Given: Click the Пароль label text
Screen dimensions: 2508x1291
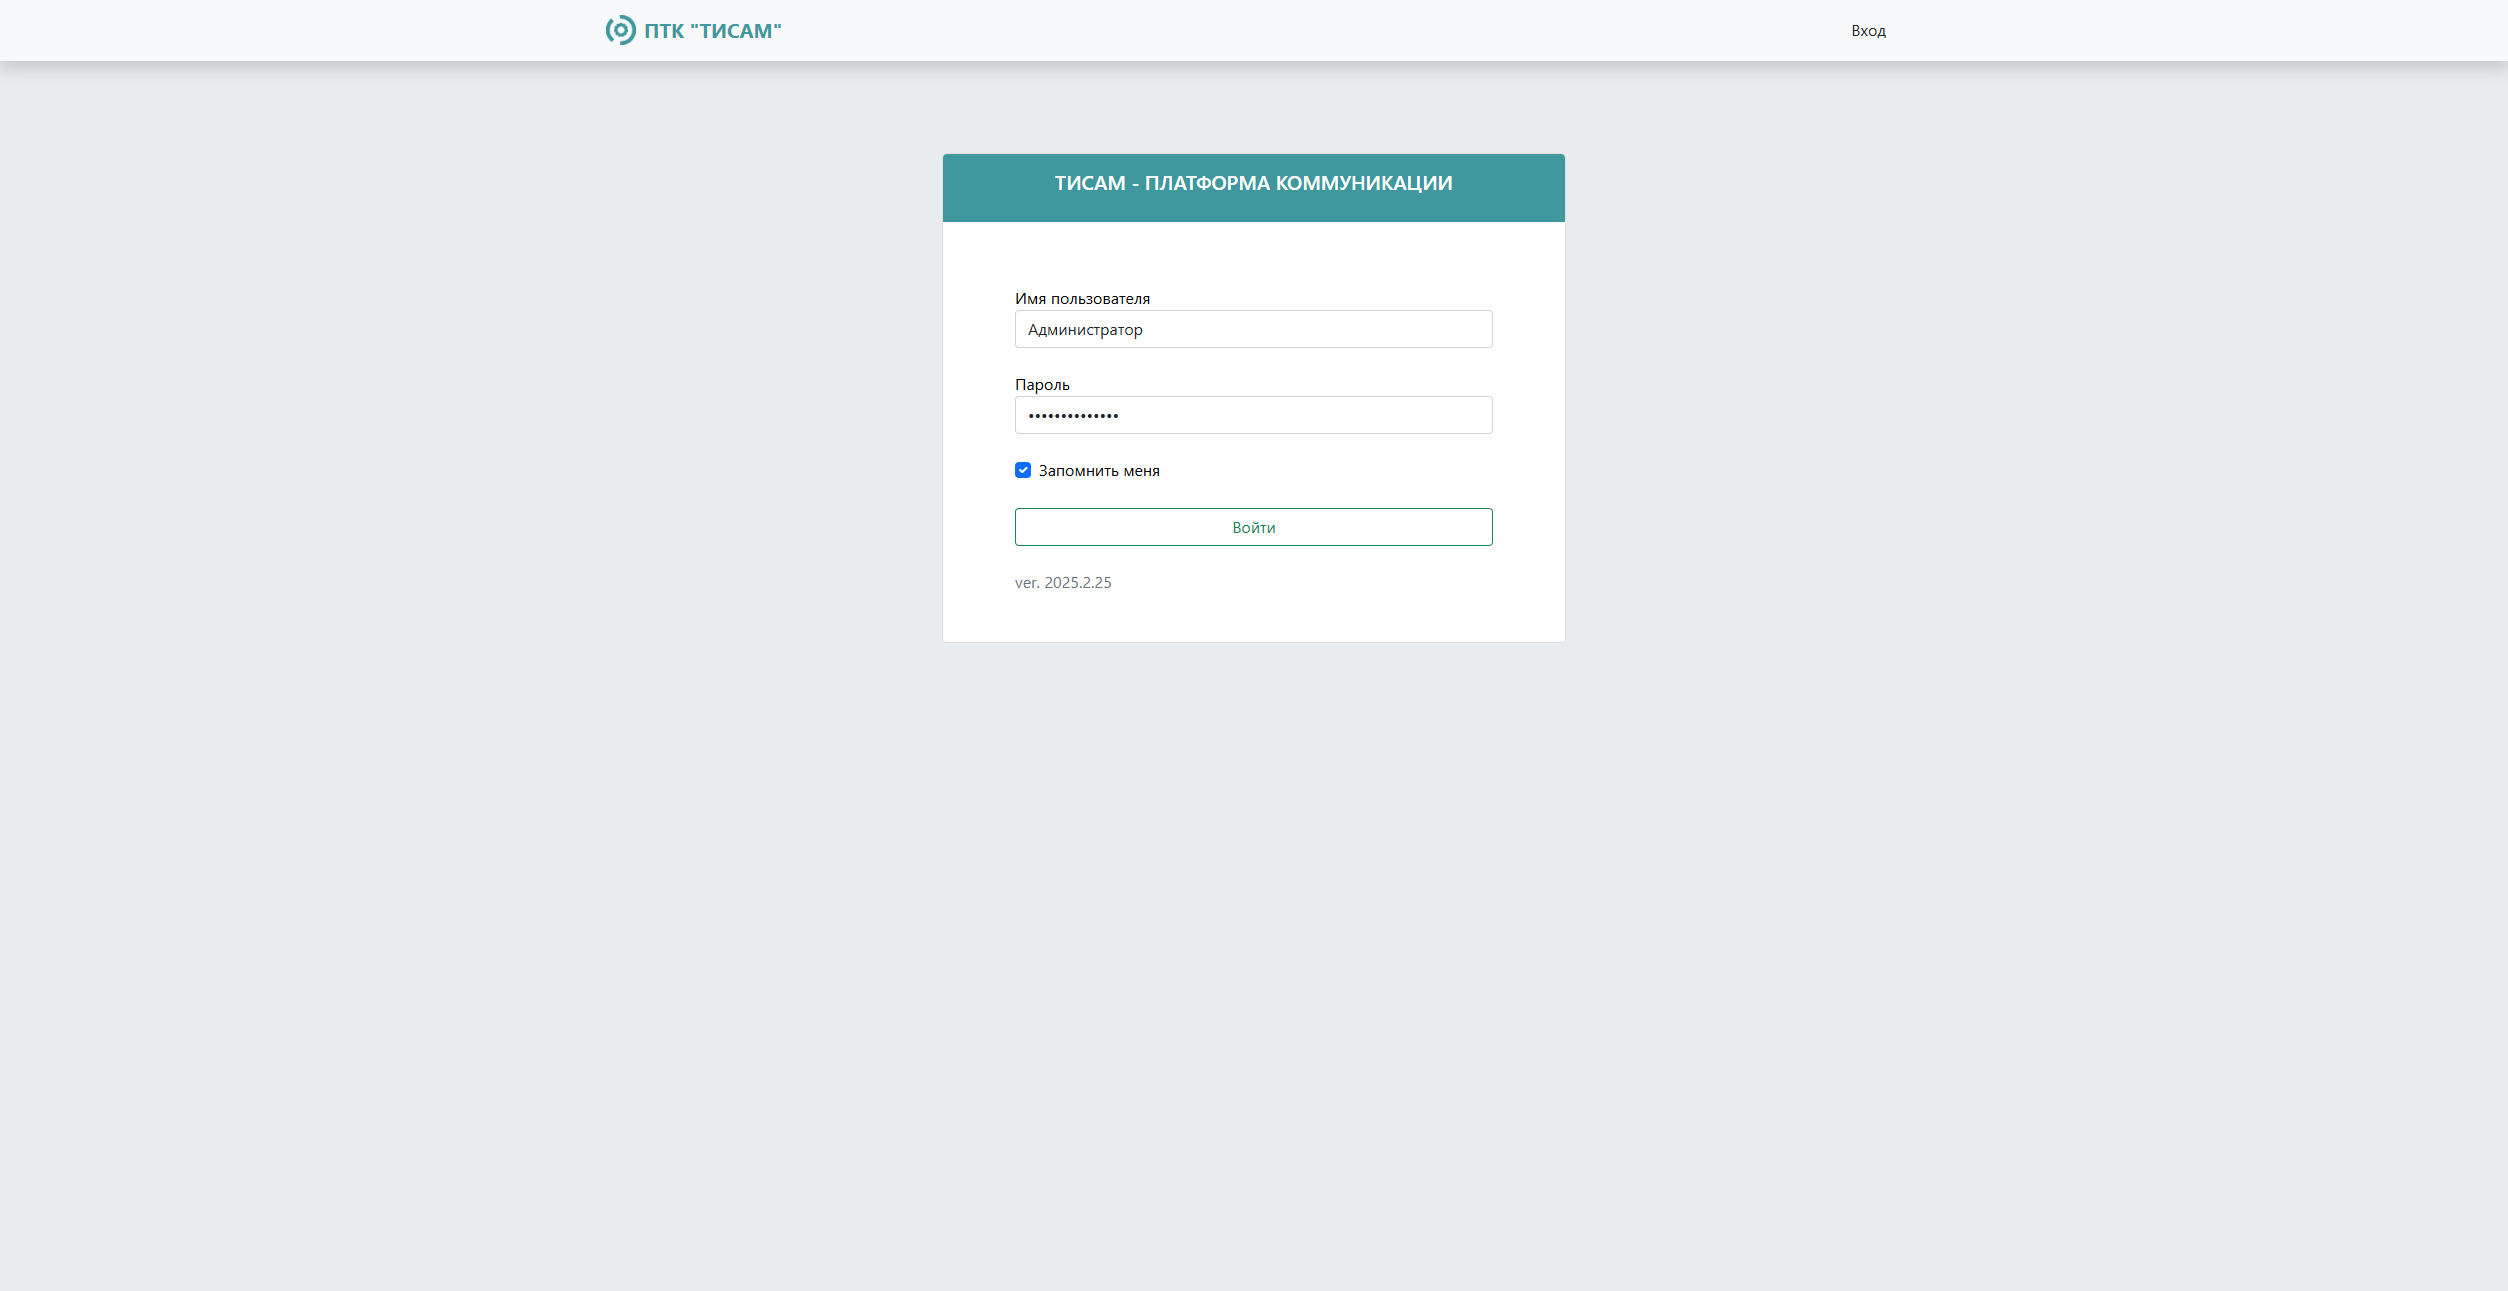Looking at the screenshot, I should [1042, 385].
